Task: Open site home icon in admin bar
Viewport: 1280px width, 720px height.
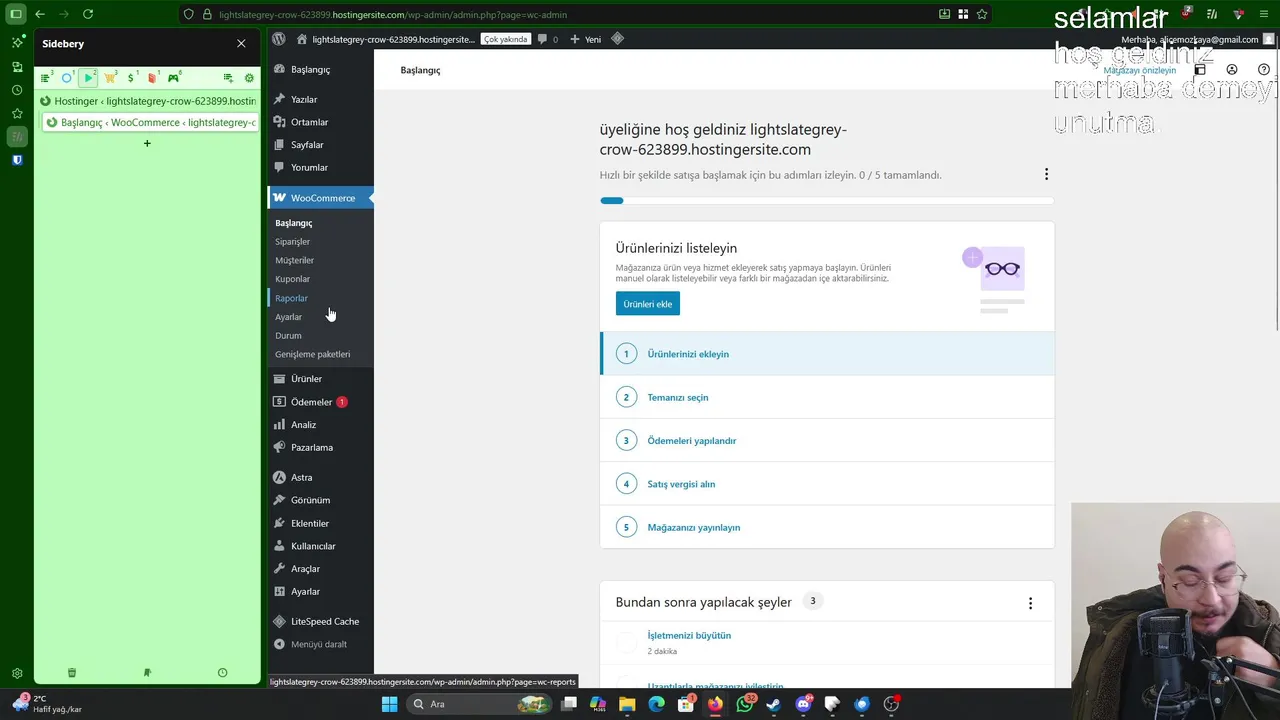Action: (301, 39)
